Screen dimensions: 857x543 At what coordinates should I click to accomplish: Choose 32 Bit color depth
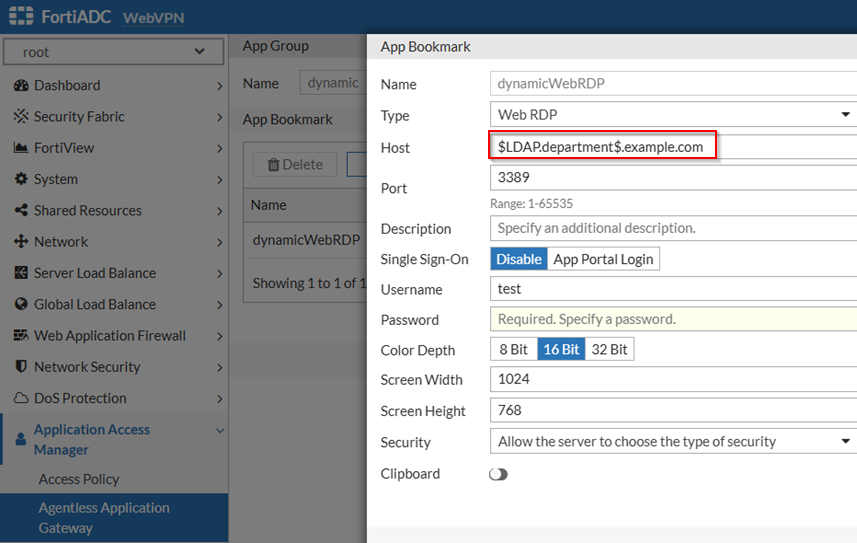tap(609, 349)
